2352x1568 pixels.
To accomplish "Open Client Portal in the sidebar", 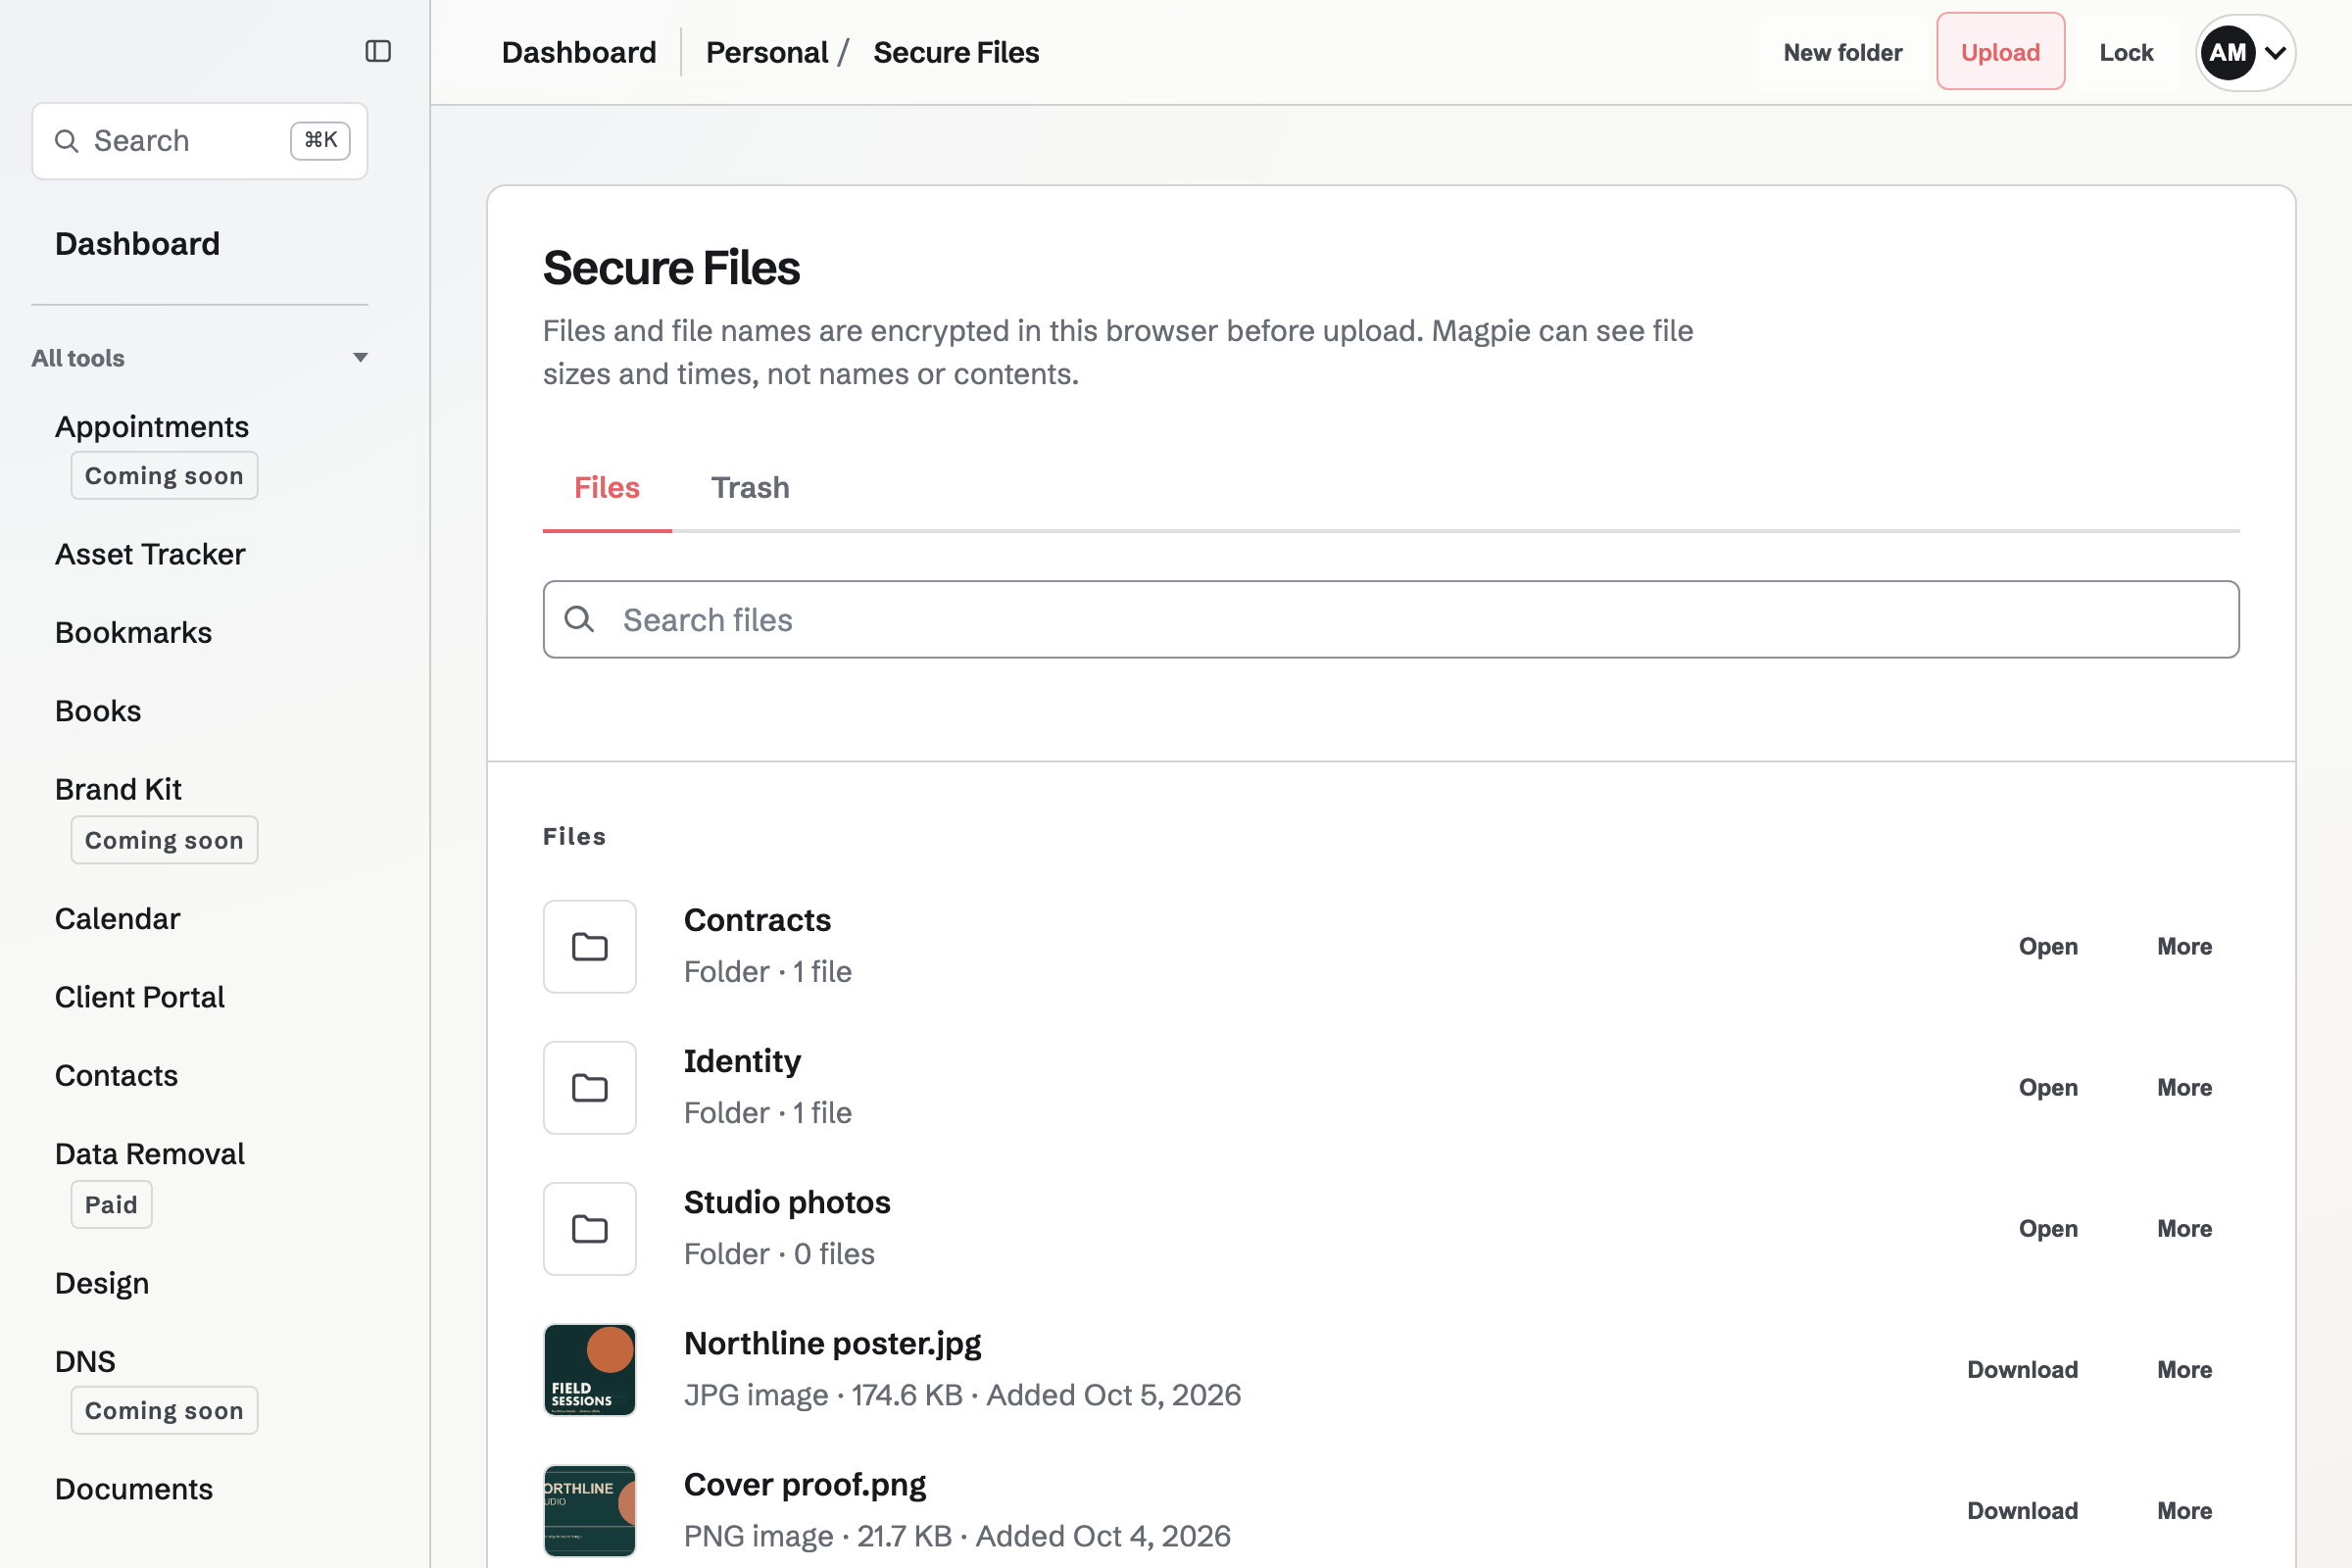I will coord(139,996).
